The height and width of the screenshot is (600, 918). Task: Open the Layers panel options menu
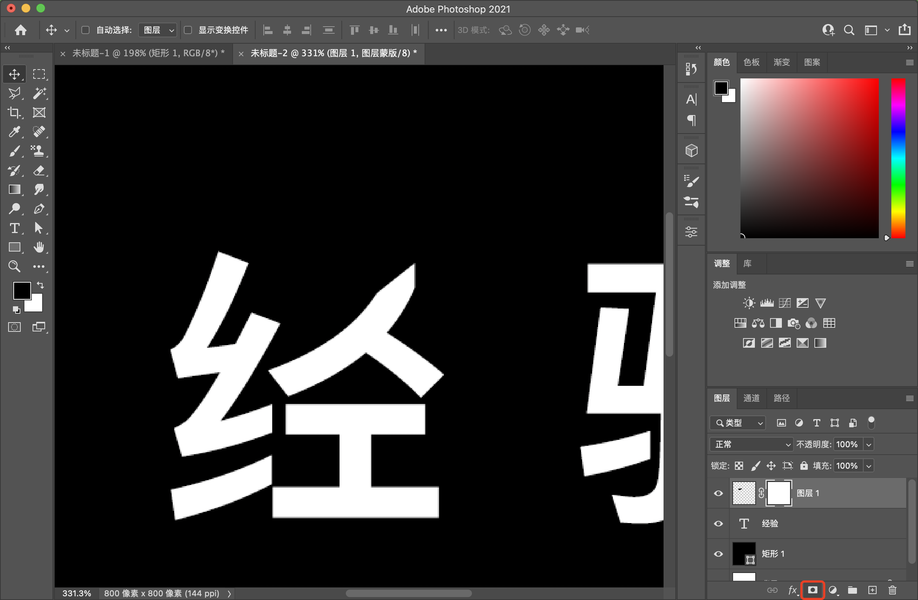pyautogui.click(x=909, y=398)
